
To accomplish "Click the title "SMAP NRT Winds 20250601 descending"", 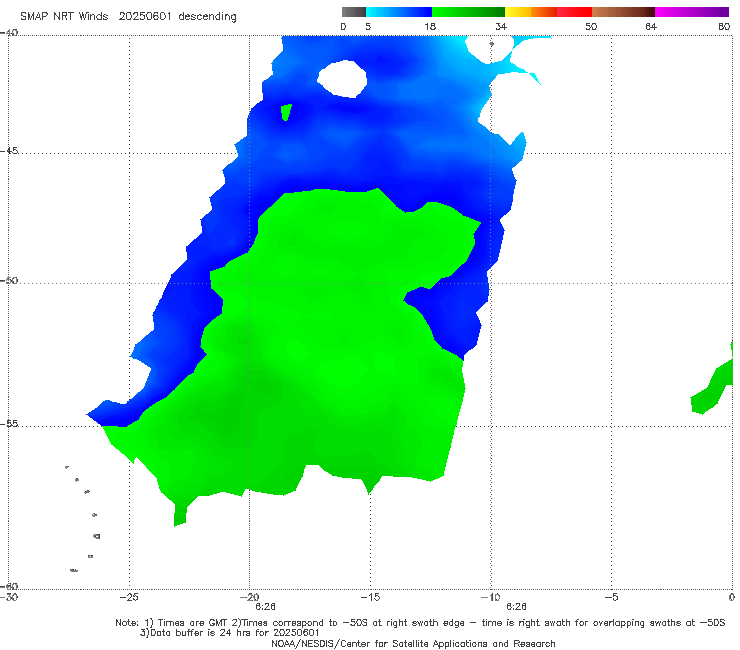I will coord(128,17).
